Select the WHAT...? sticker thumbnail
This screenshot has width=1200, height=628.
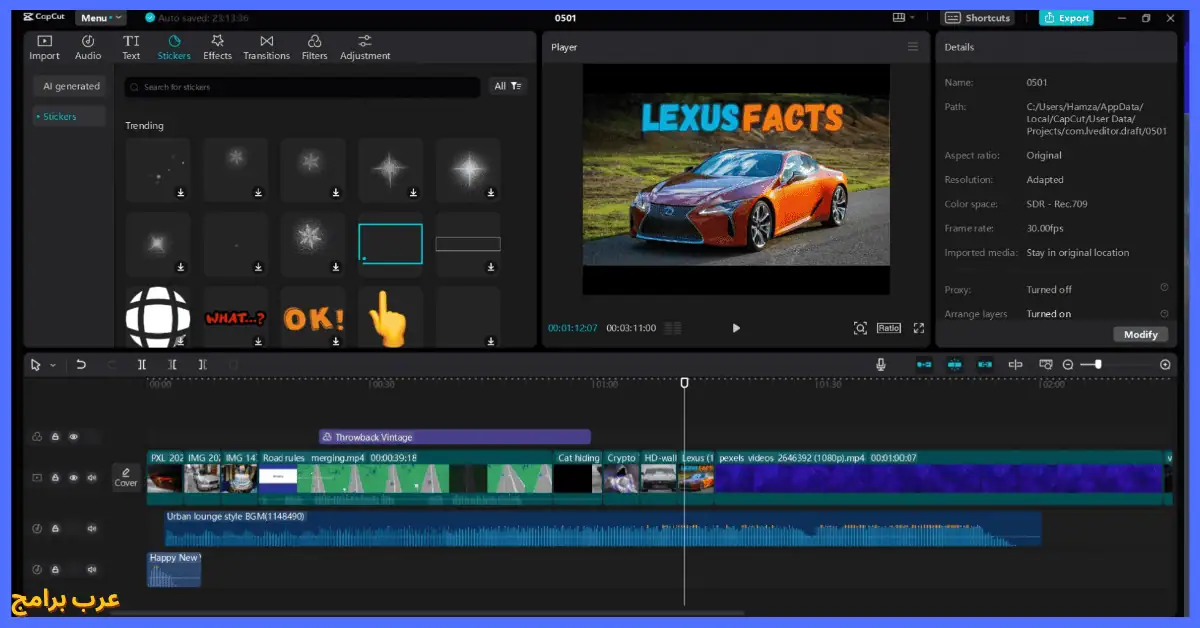[x=236, y=319]
